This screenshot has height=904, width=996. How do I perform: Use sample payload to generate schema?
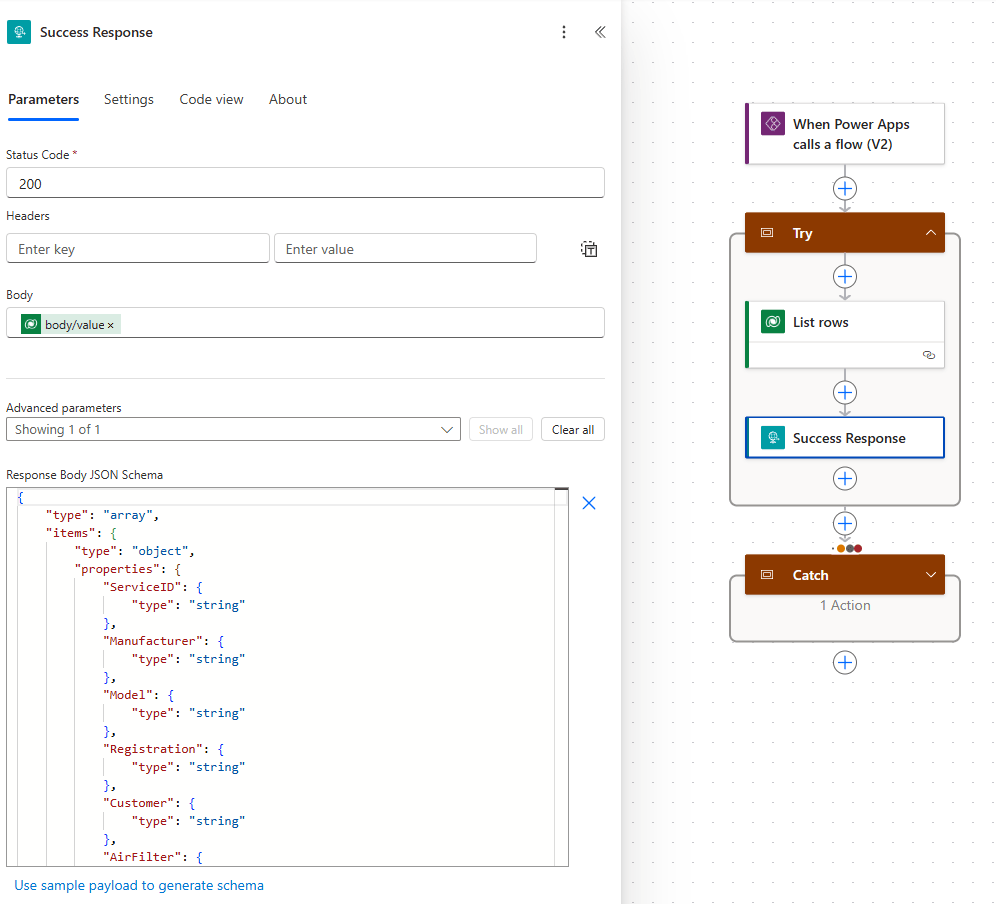(139, 885)
